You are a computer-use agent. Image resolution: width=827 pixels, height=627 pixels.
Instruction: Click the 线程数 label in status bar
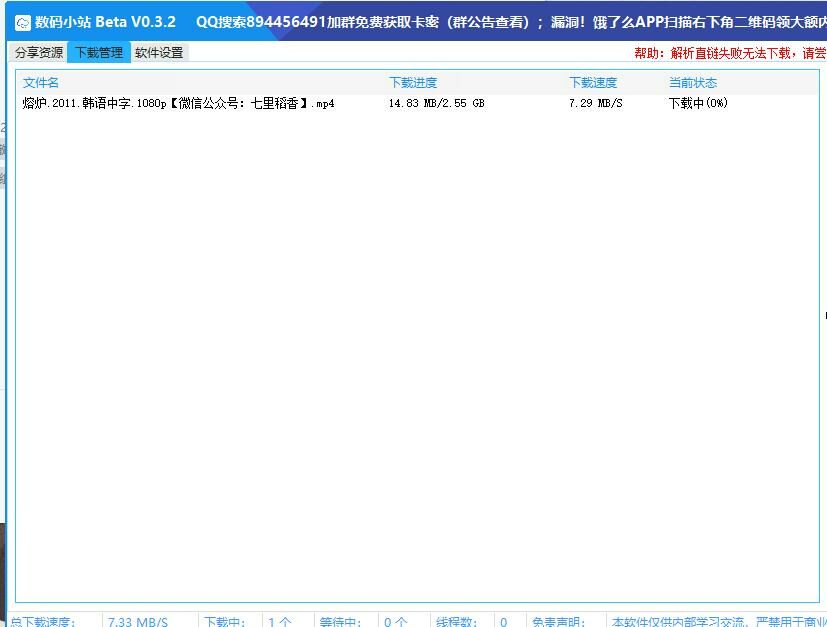click(x=457, y=621)
